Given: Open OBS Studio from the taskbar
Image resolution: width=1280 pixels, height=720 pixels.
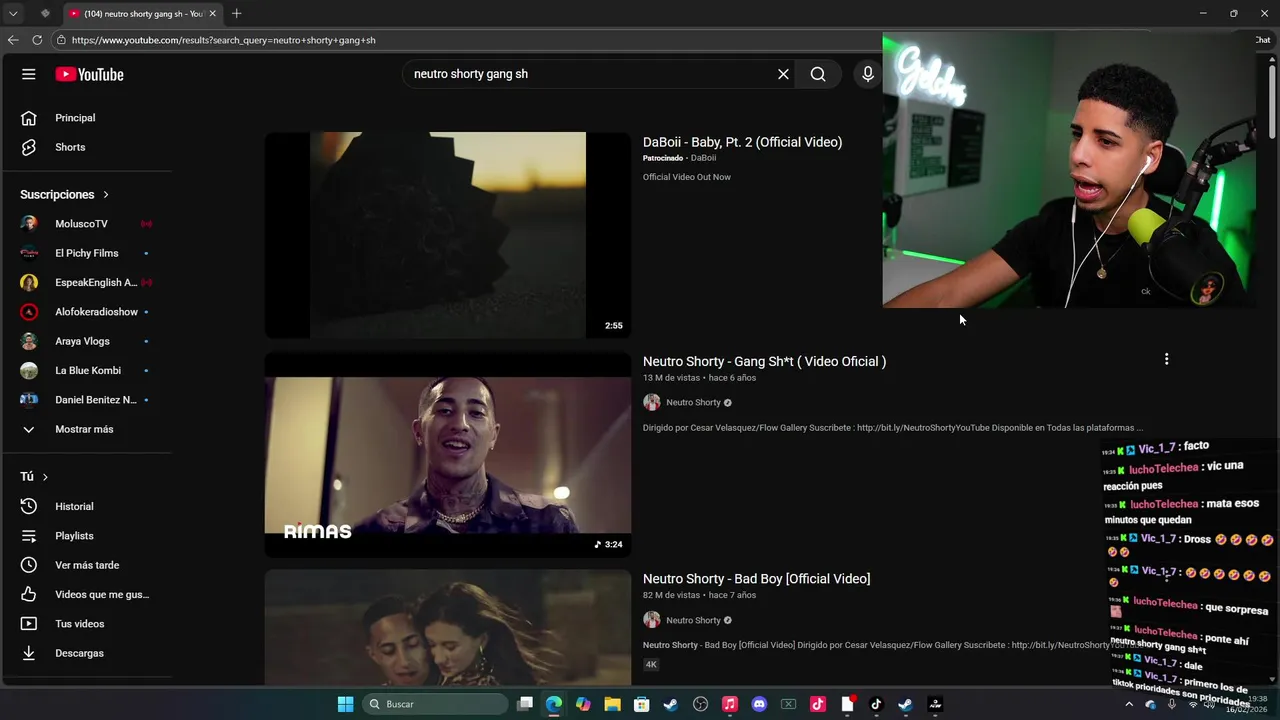Looking at the screenshot, I should point(700,704).
